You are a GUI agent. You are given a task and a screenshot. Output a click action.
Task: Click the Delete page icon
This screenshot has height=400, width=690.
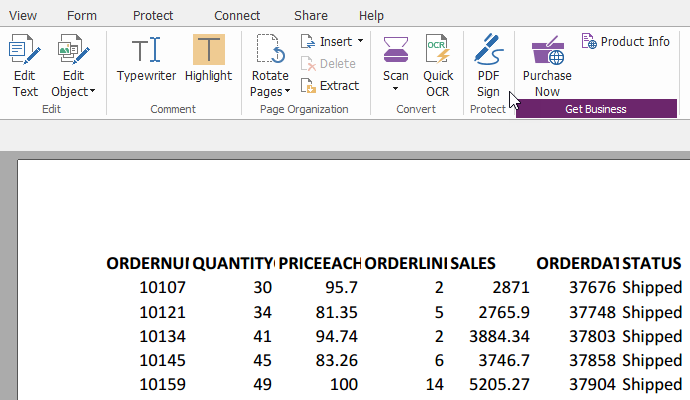pos(308,63)
